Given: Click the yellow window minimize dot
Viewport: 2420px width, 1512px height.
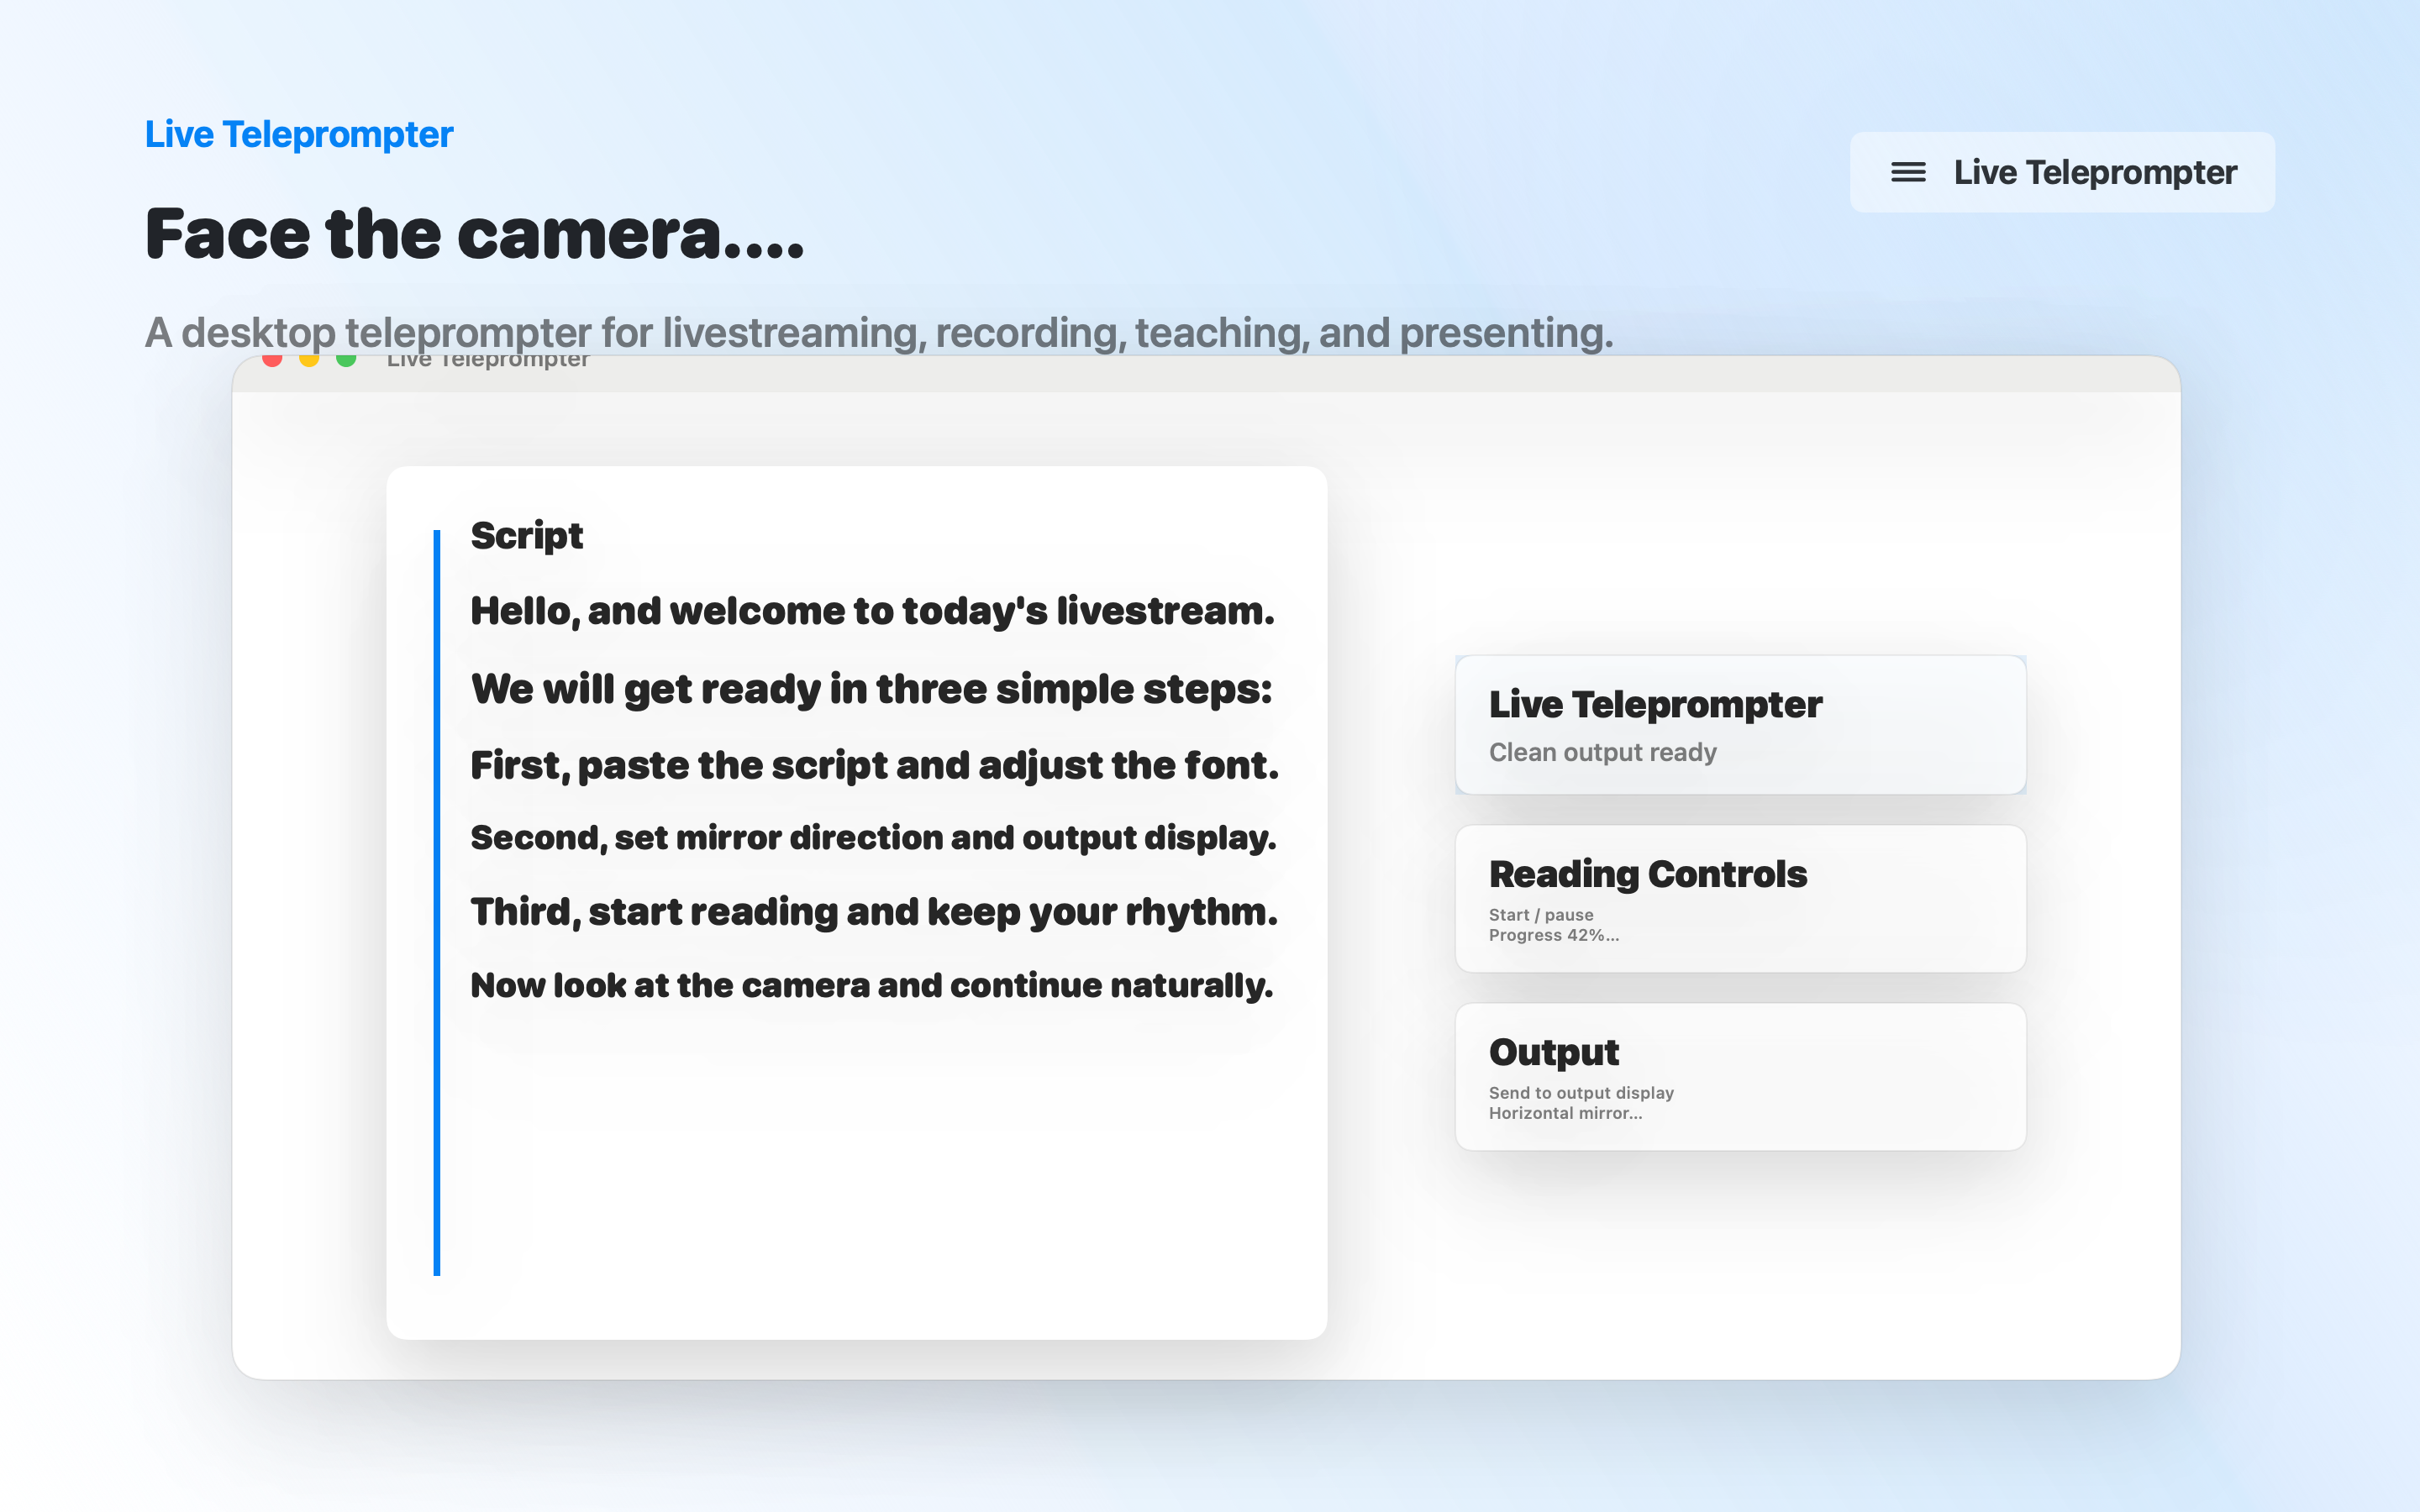Looking at the screenshot, I should pyautogui.click(x=309, y=360).
